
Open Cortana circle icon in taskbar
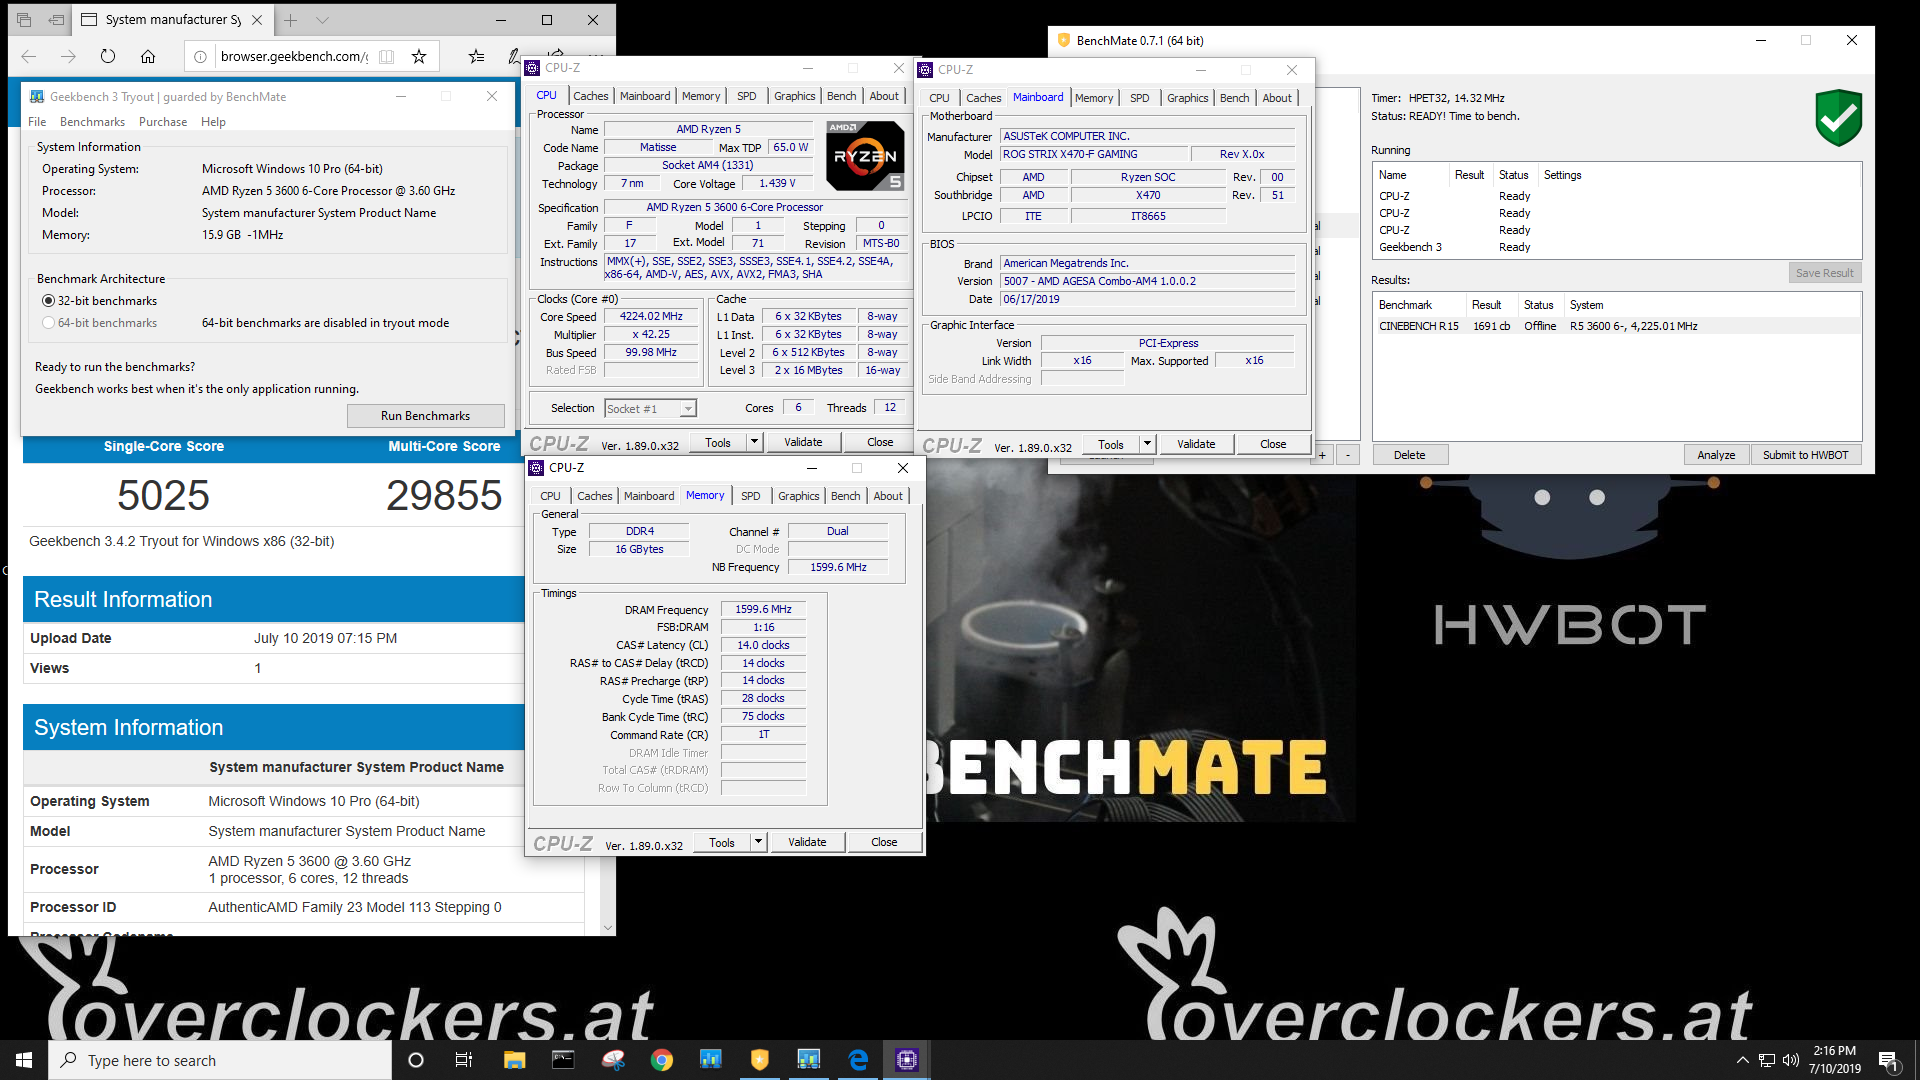click(416, 1060)
